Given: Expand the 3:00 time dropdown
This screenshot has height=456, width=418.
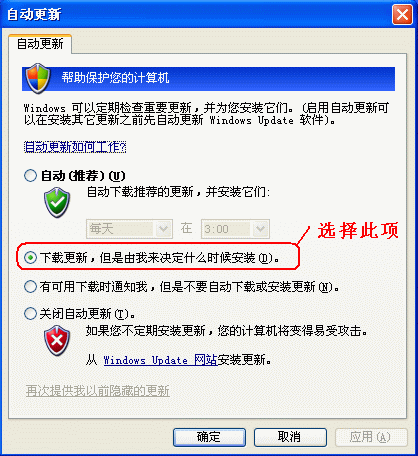Looking at the screenshot, I should pyautogui.click(x=235, y=229).
